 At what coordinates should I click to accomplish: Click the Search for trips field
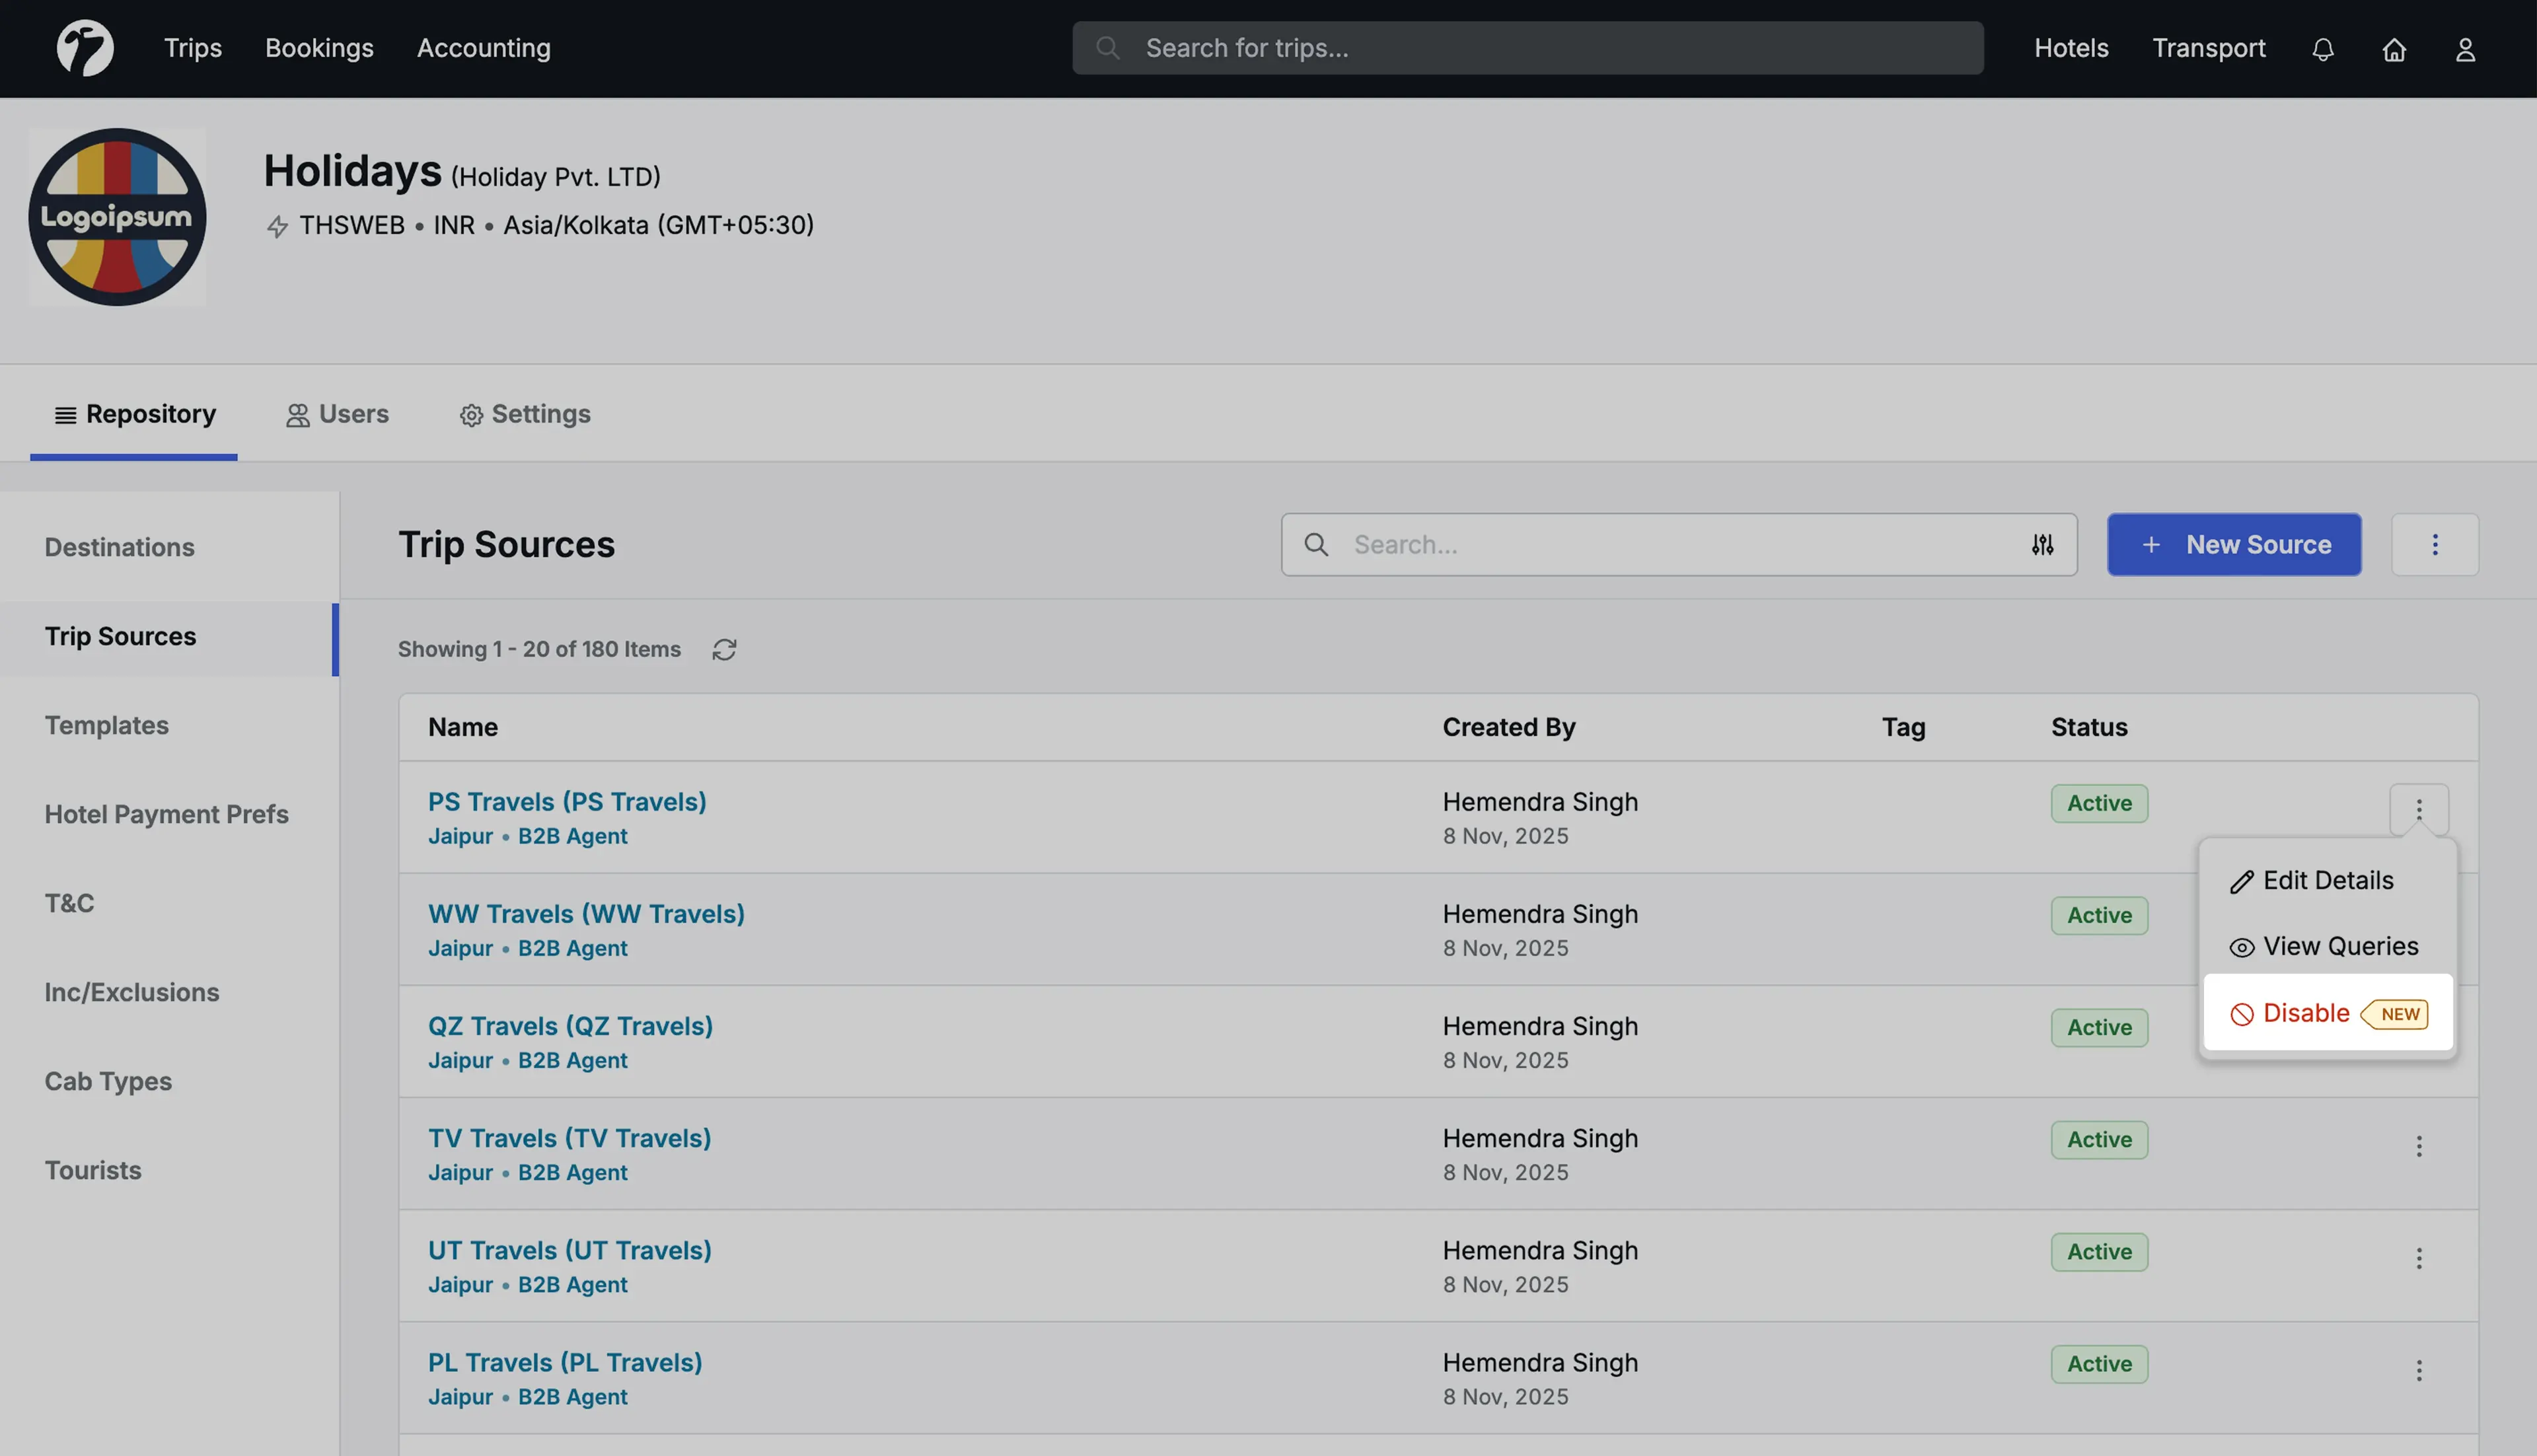point(1525,47)
